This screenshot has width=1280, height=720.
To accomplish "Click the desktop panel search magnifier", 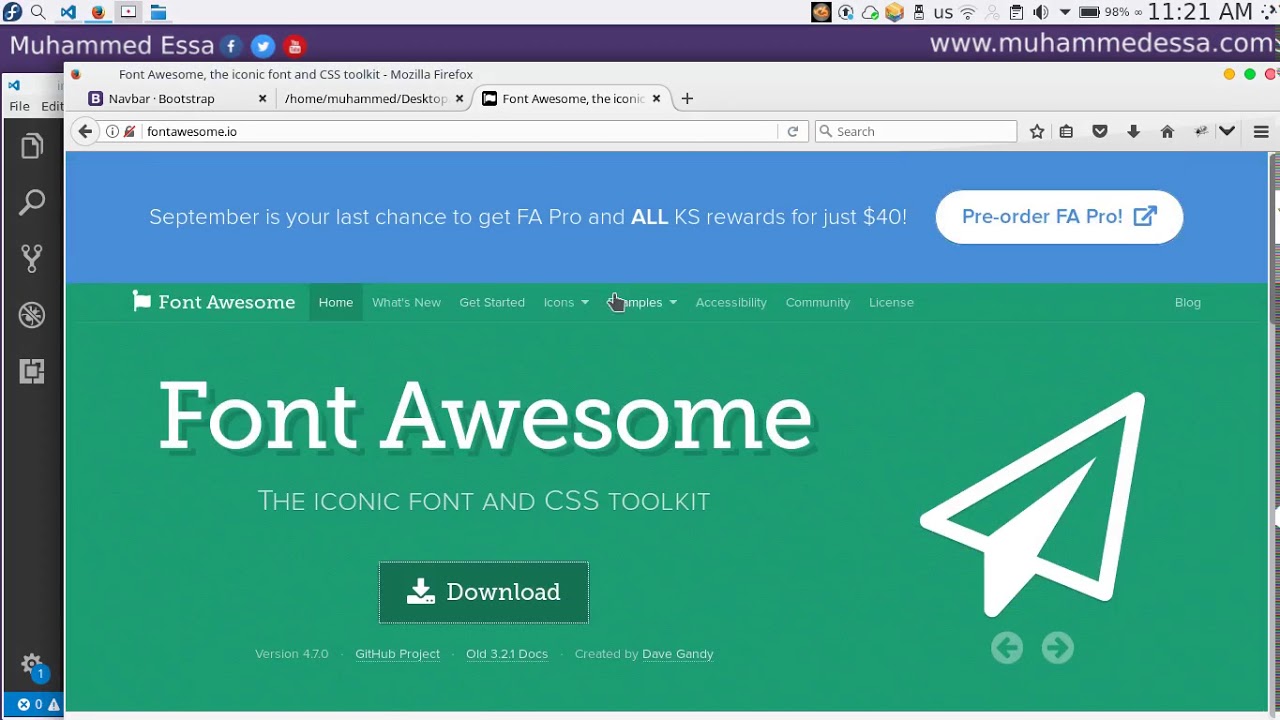I will [38, 12].
